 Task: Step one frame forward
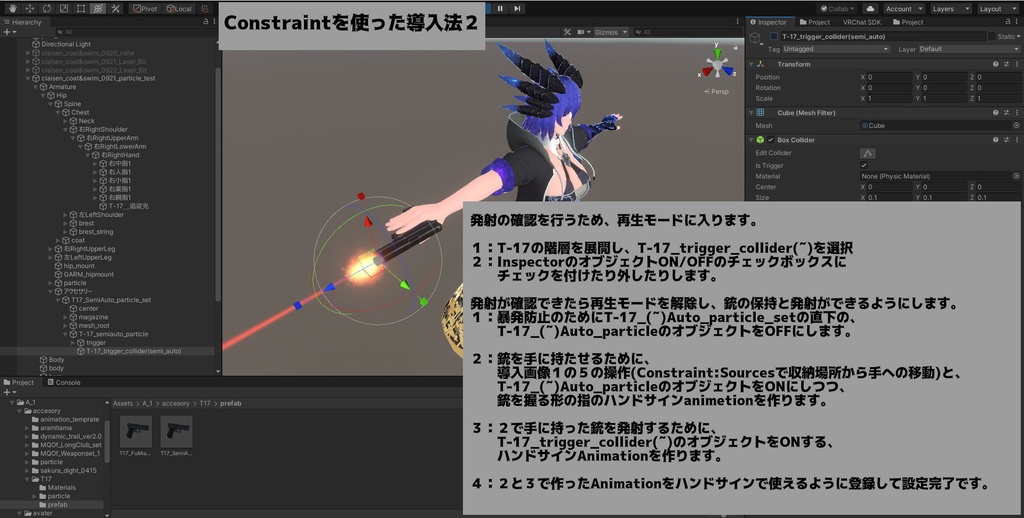click(x=517, y=8)
